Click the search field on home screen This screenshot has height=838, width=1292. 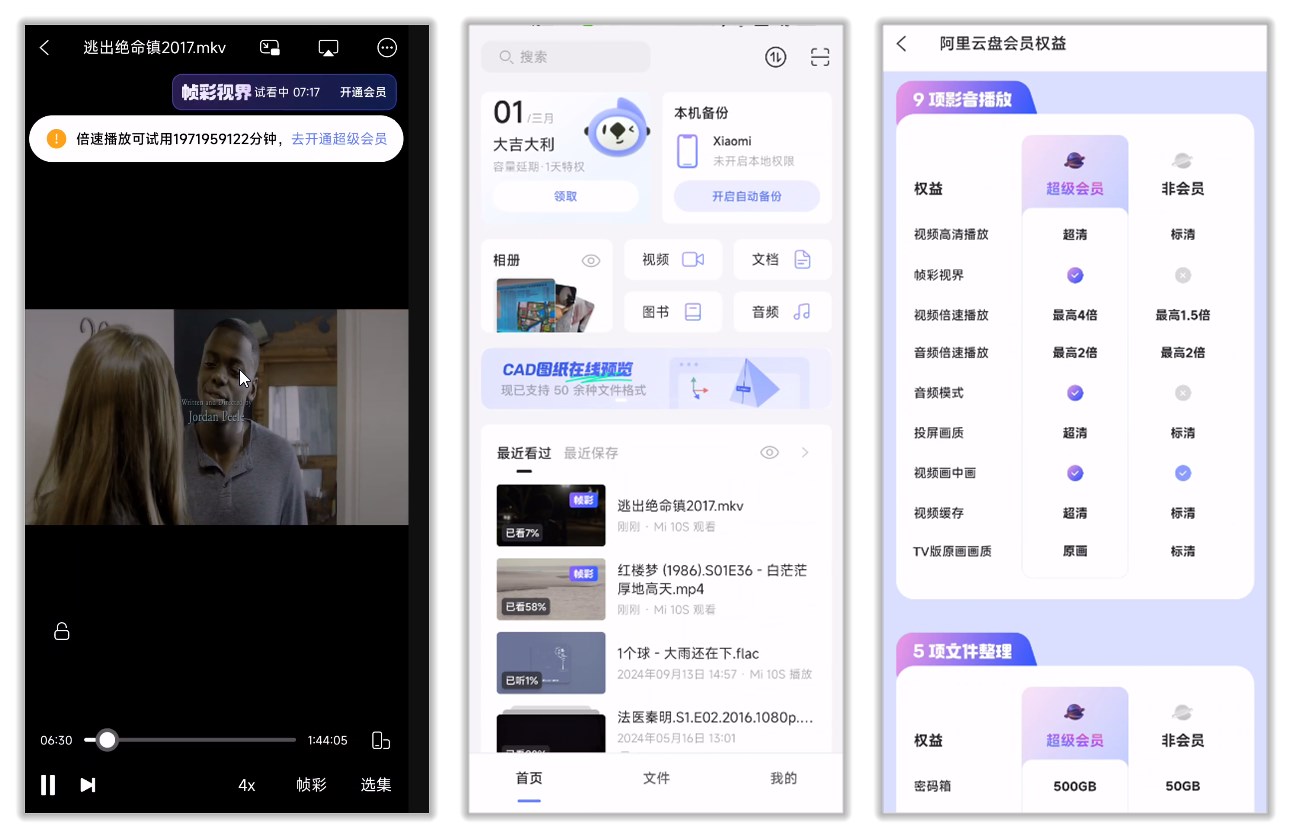[x=566, y=57]
